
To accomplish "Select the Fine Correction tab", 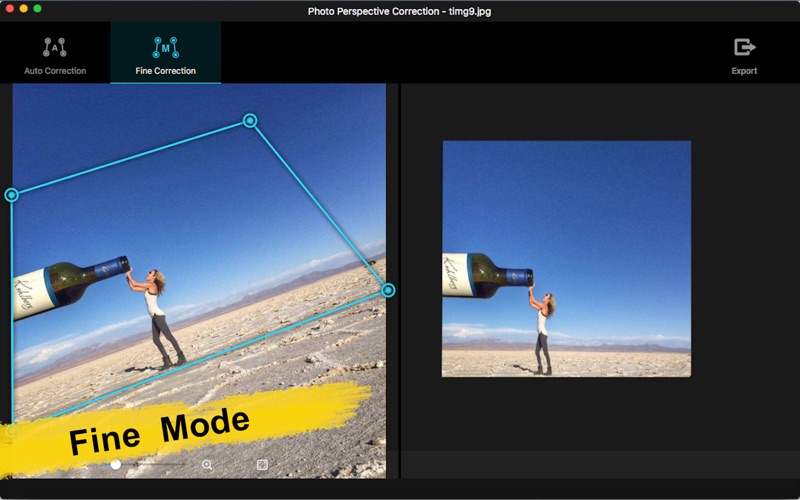I will tap(165, 55).
